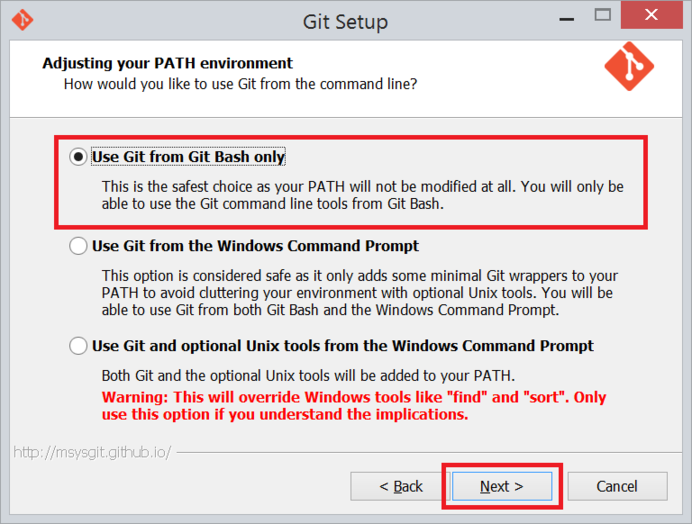Click the 'Use Git from Git Bash only' label
Image resolution: width=692 pixels, height=524 pixels.
(188, 157)
